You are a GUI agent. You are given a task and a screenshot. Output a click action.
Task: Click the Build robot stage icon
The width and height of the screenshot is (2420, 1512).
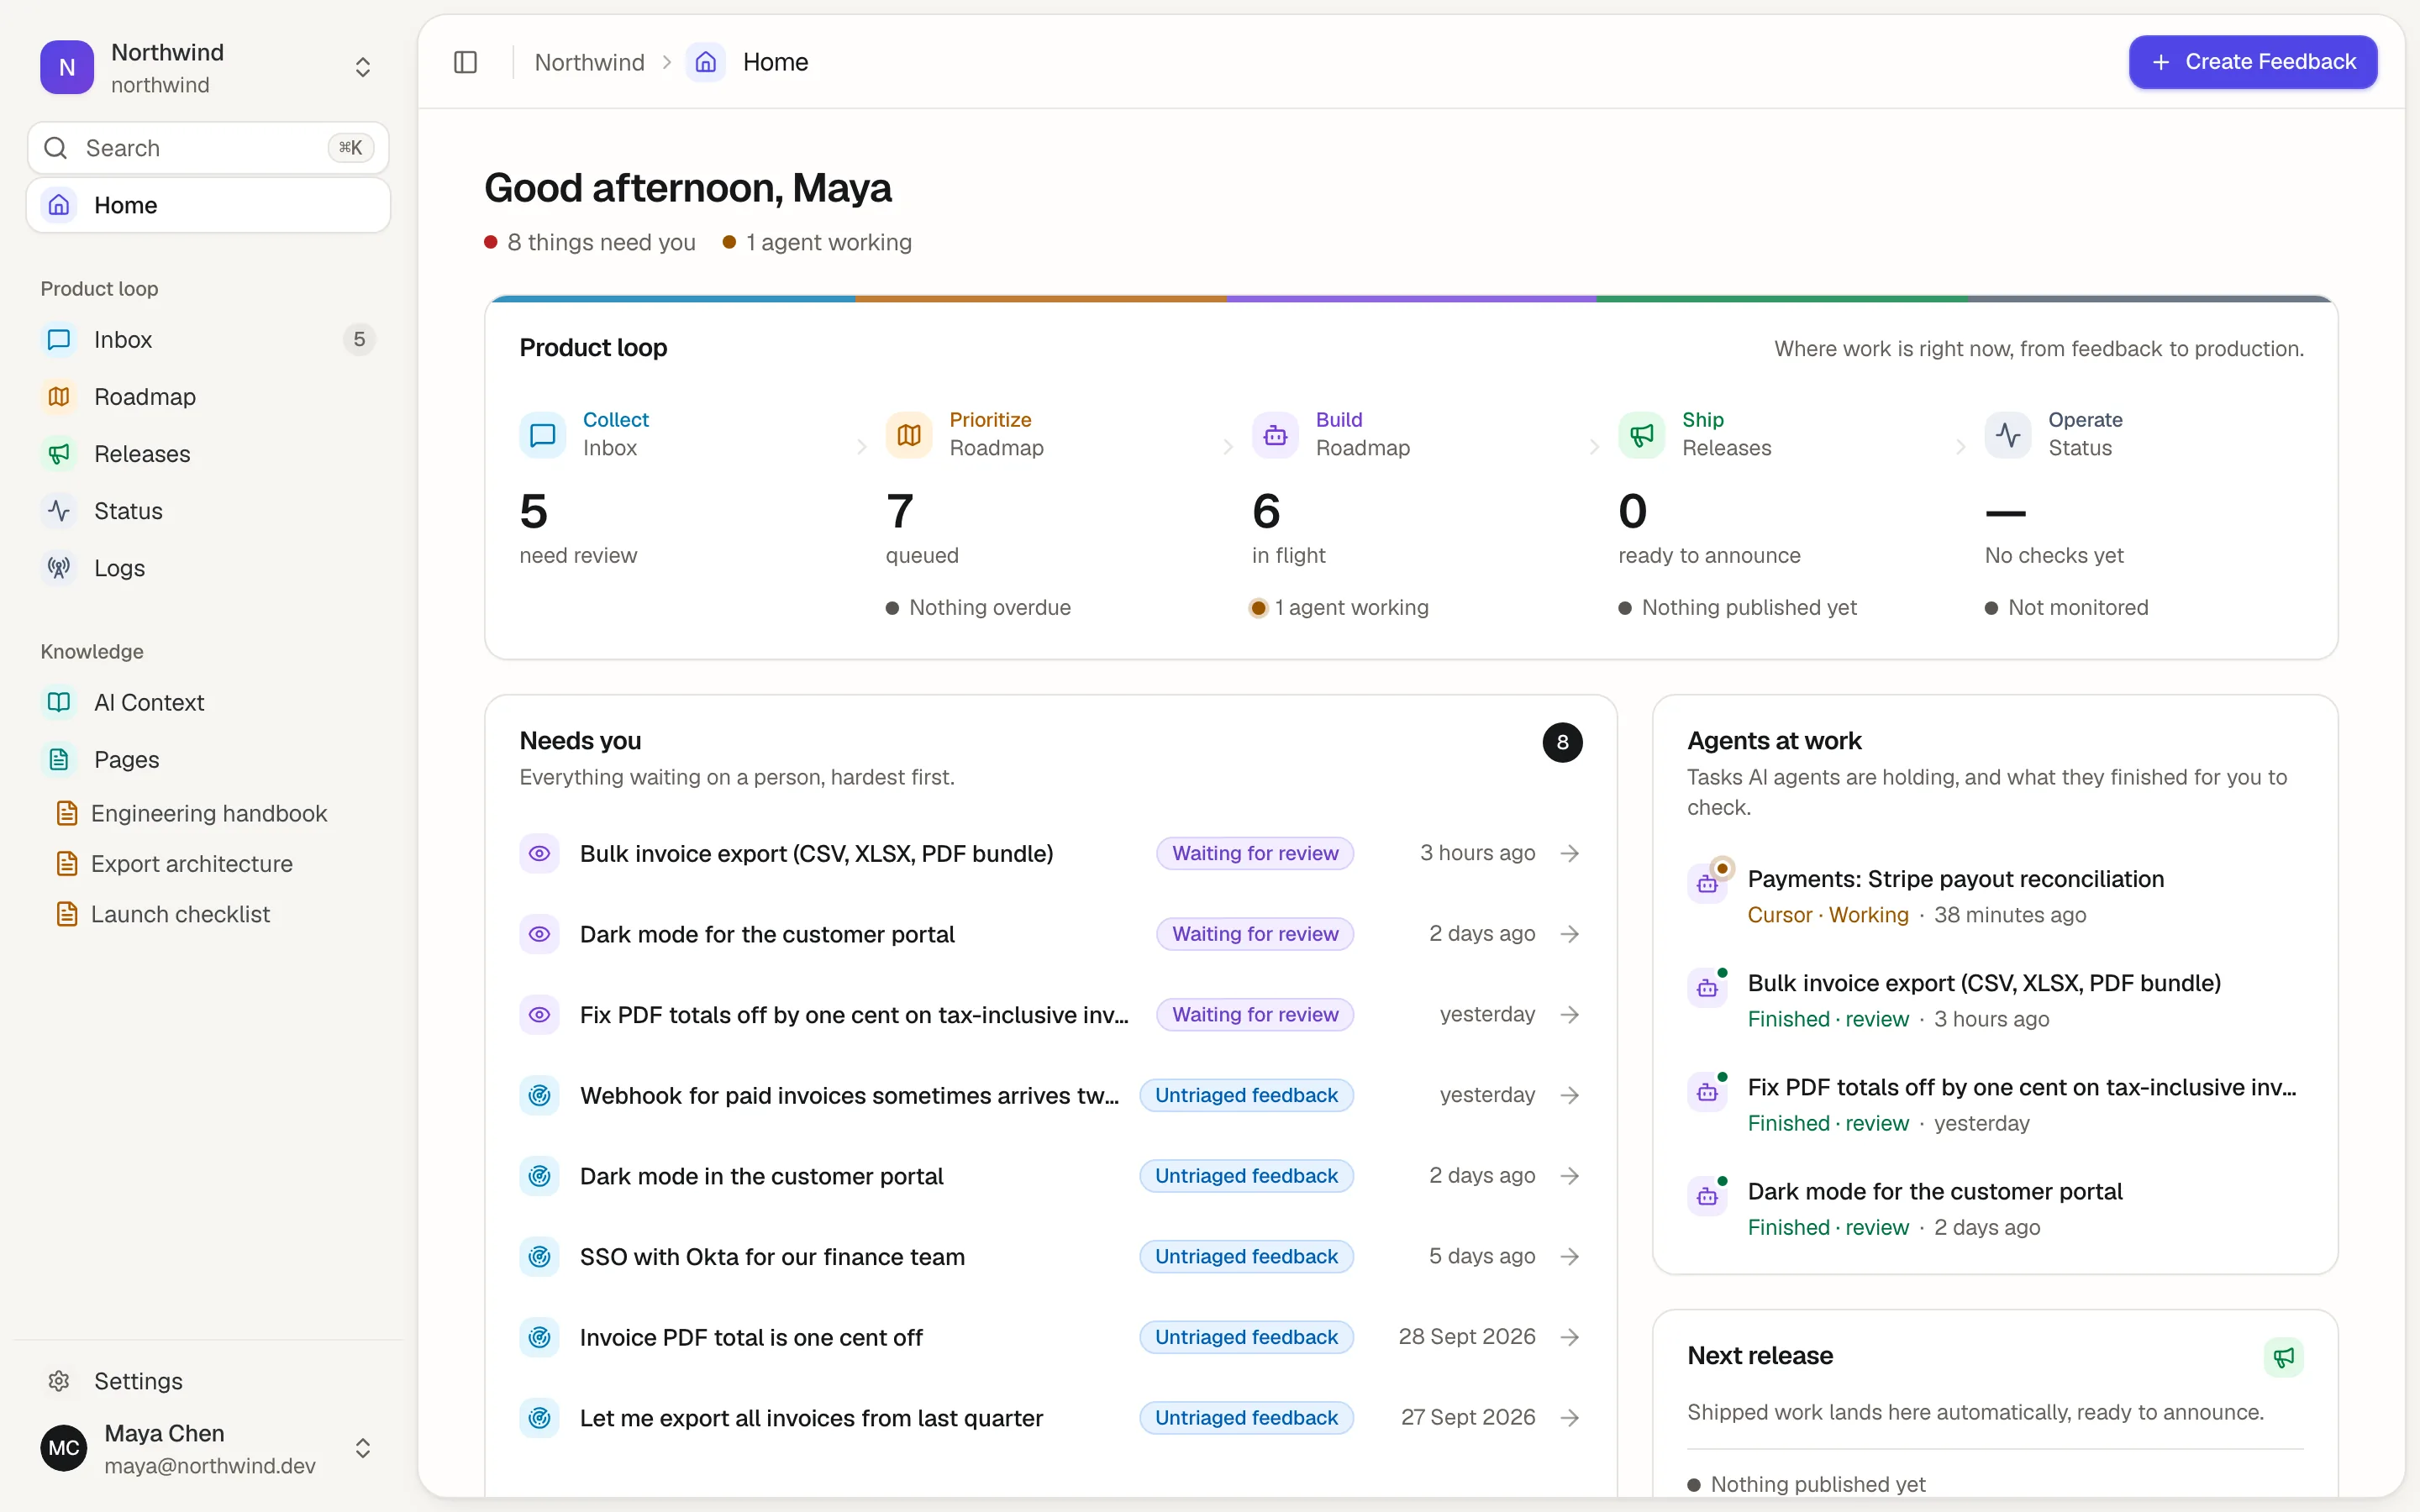coord(1275,435)
